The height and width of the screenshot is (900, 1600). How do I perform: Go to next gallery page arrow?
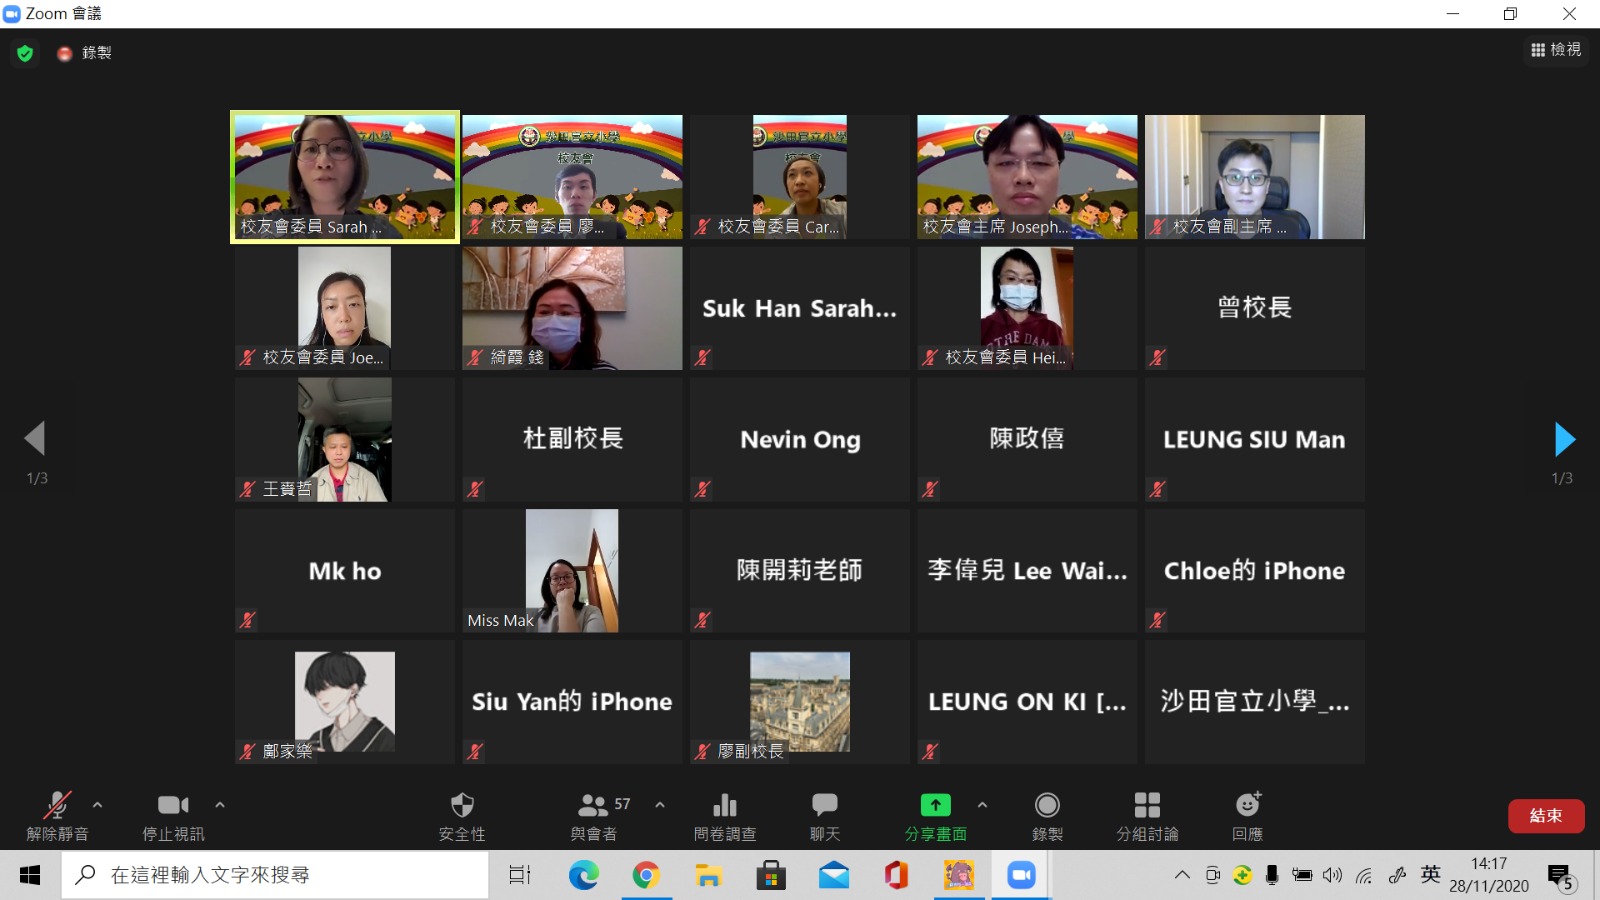point(1564,439)
